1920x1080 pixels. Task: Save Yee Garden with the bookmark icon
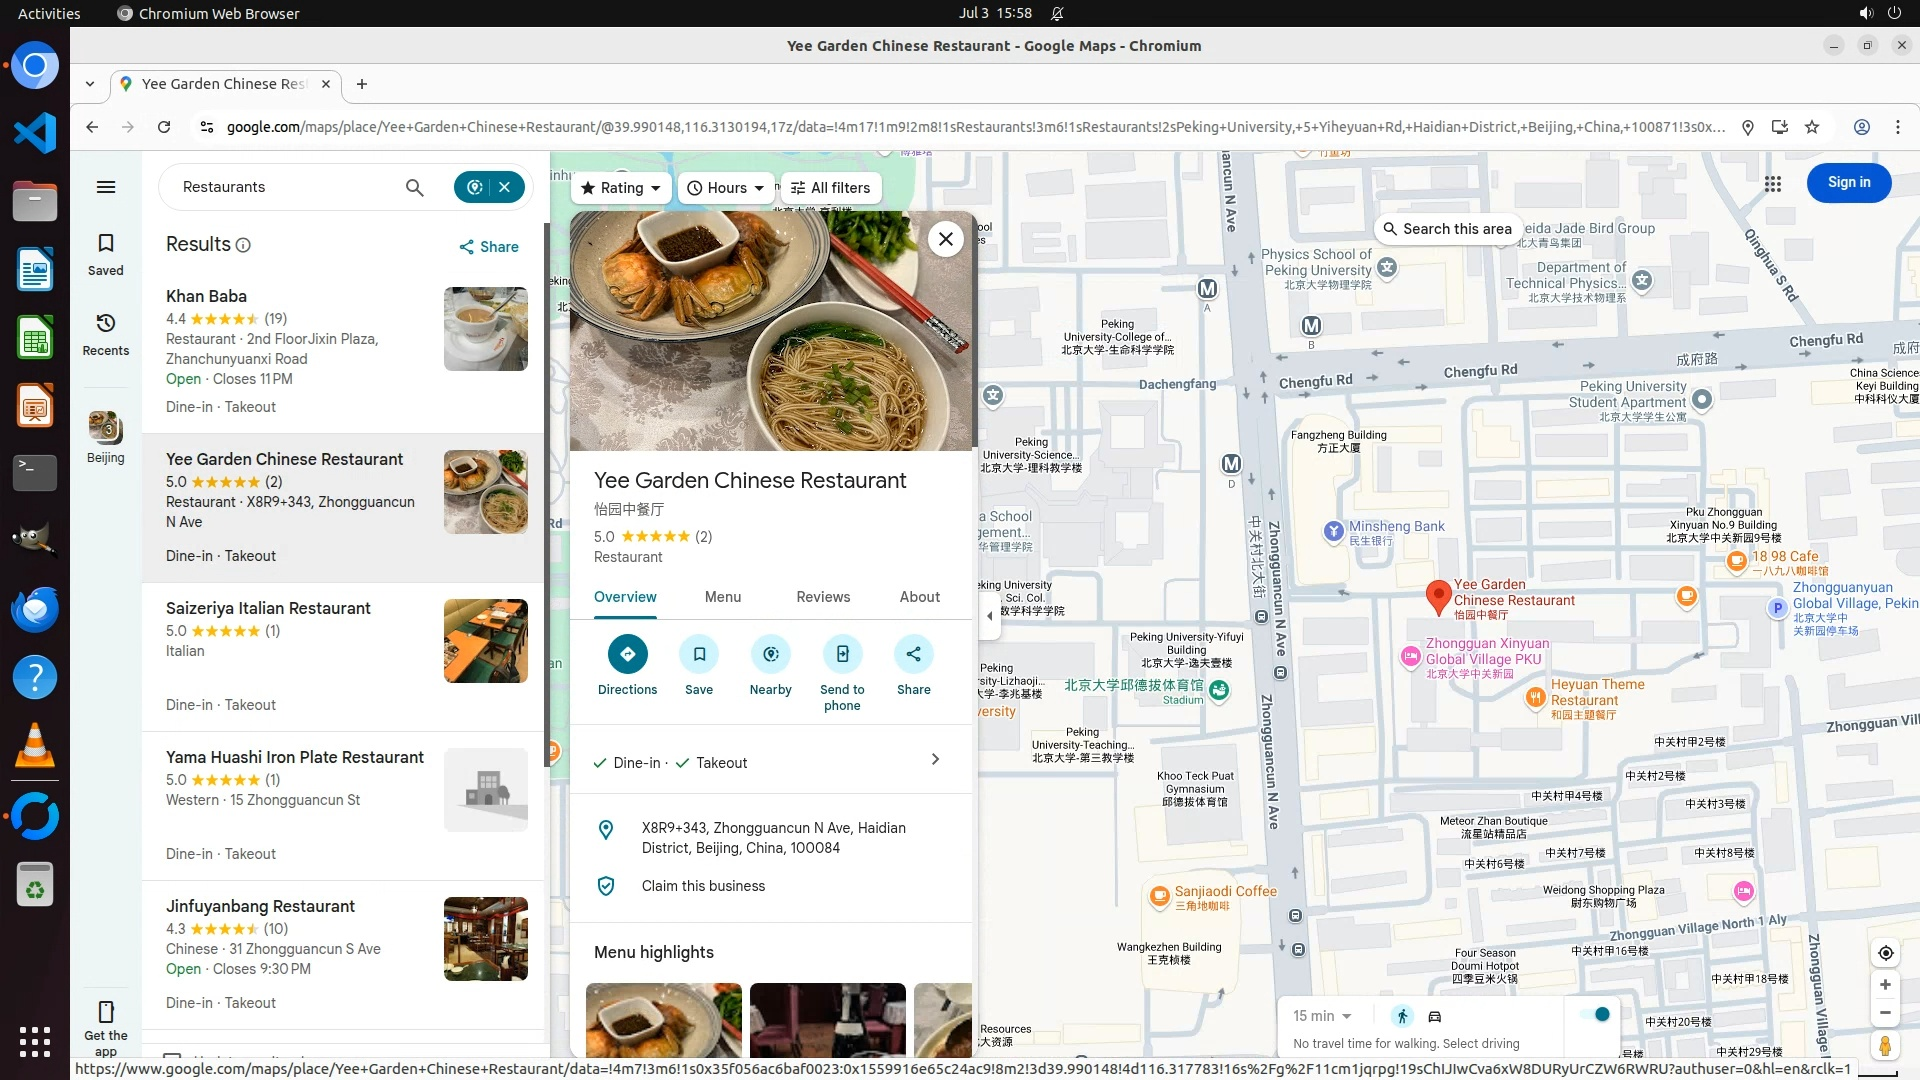[x=699, y=655]
